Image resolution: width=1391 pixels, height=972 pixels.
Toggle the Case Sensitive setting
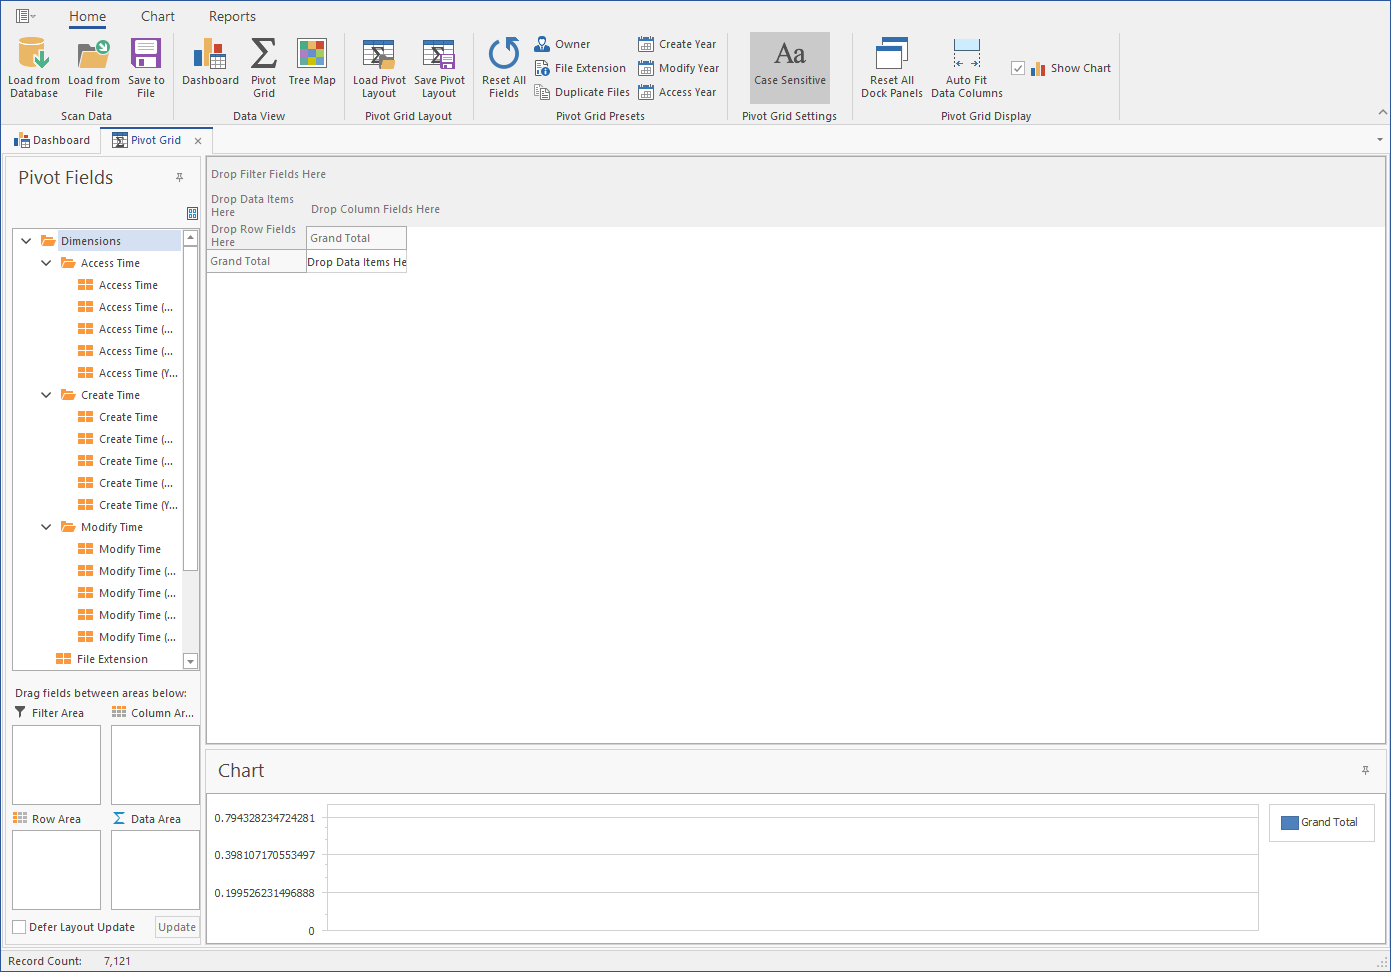point(790,68)
